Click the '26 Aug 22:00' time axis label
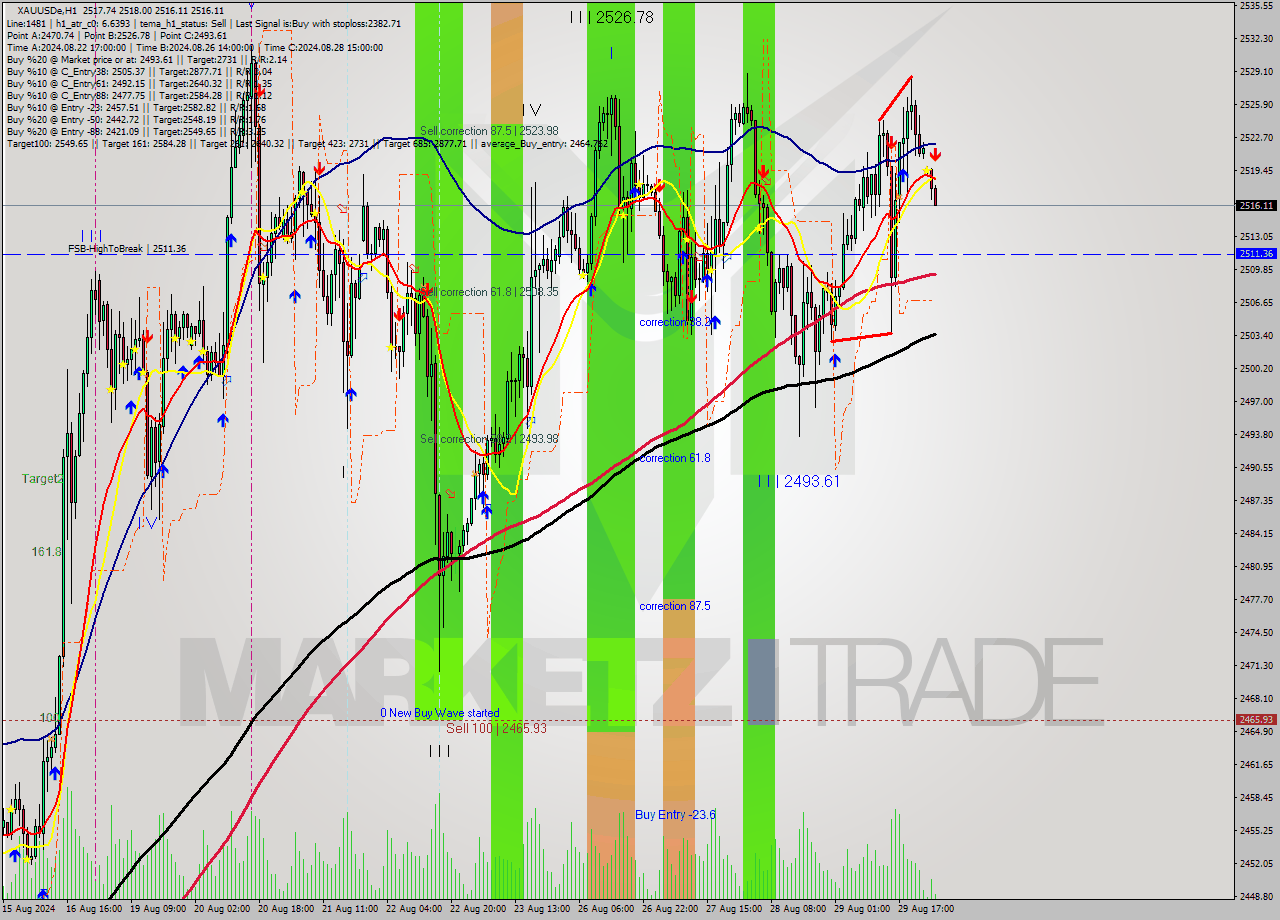This screenshot has height=920, width=1280. 671,909
